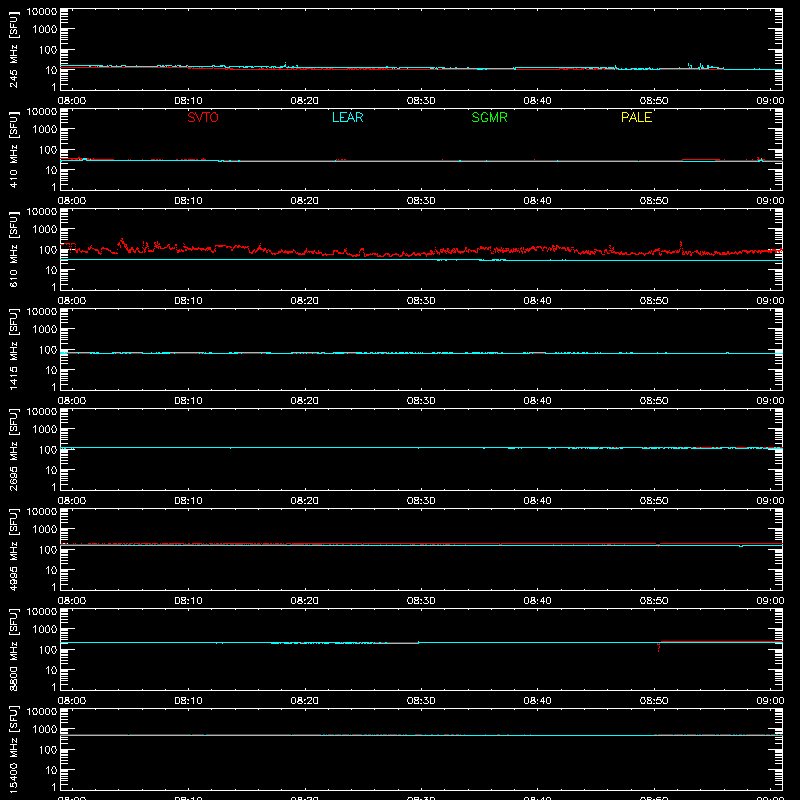
Task: Click the 10 tick on 245 MHz axis
Action: point(51,70)
